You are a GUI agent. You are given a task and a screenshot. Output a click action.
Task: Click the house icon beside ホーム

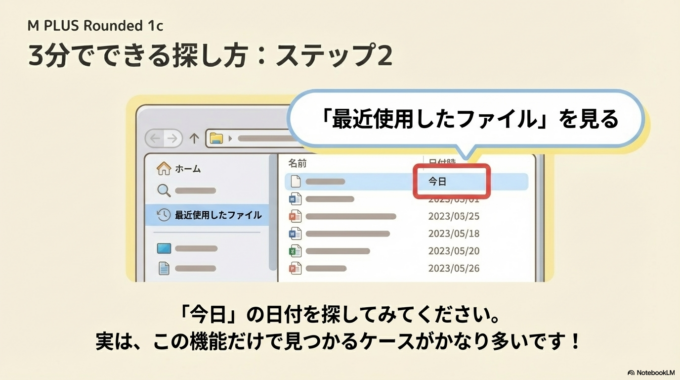(163, 168)
